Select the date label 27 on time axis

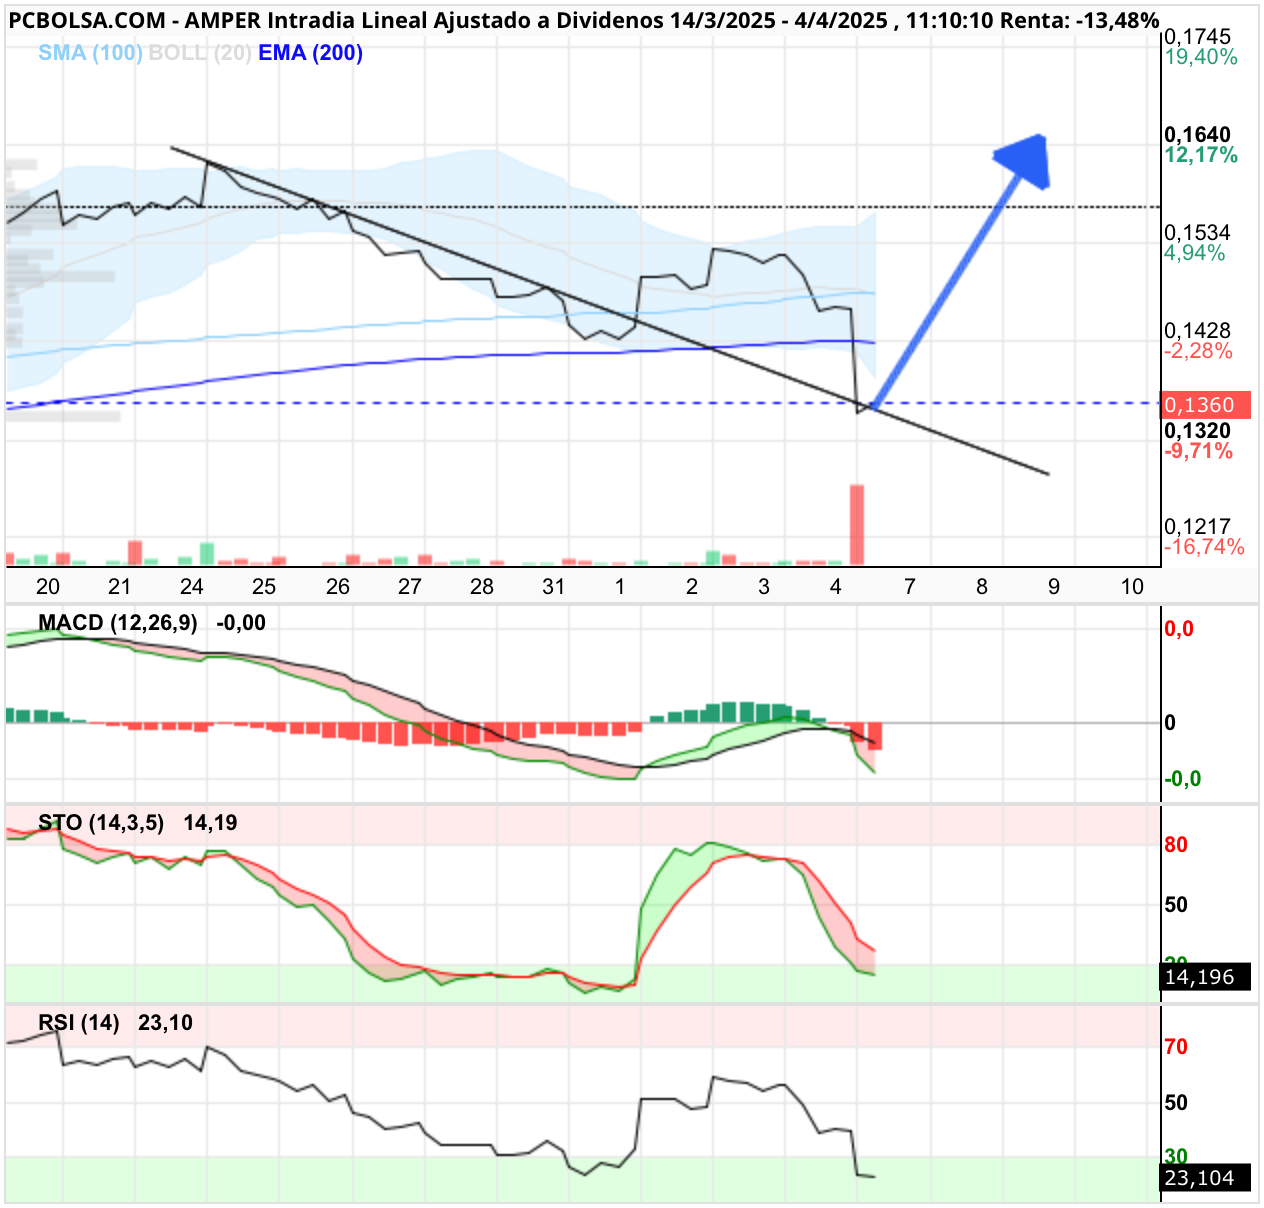point(410,587)
